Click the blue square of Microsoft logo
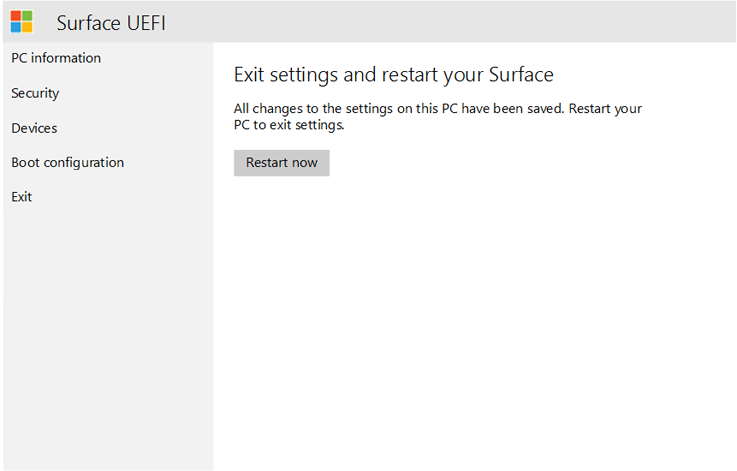 [x=16, y=27]
